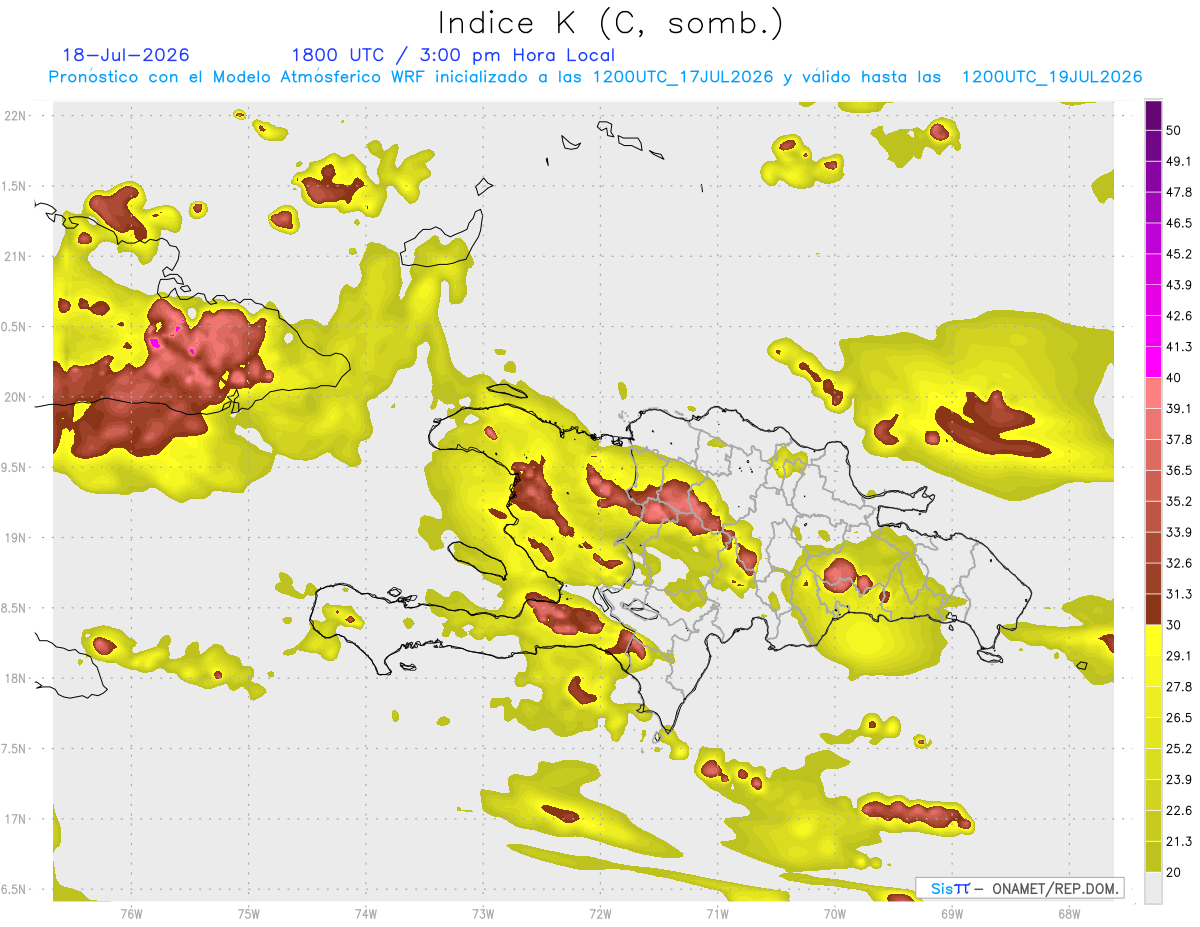This screenshot has width=1200, height=927.
Task: Pick magenta swatch between 40 and 41.3
Action: tap(1153, 362)
